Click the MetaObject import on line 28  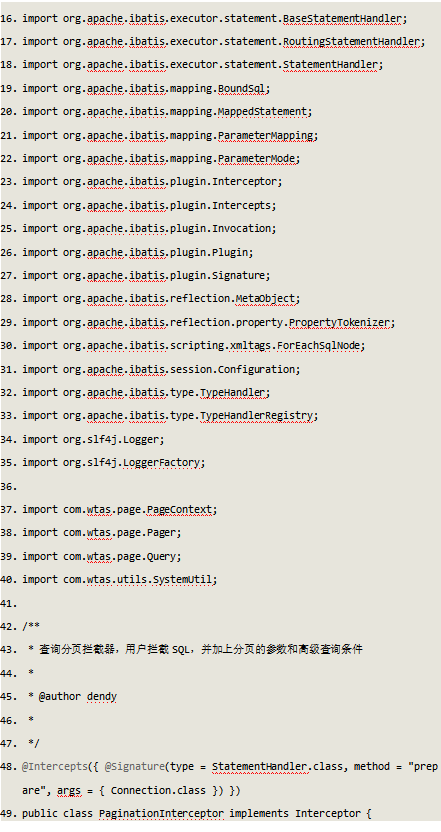[265, 299]
